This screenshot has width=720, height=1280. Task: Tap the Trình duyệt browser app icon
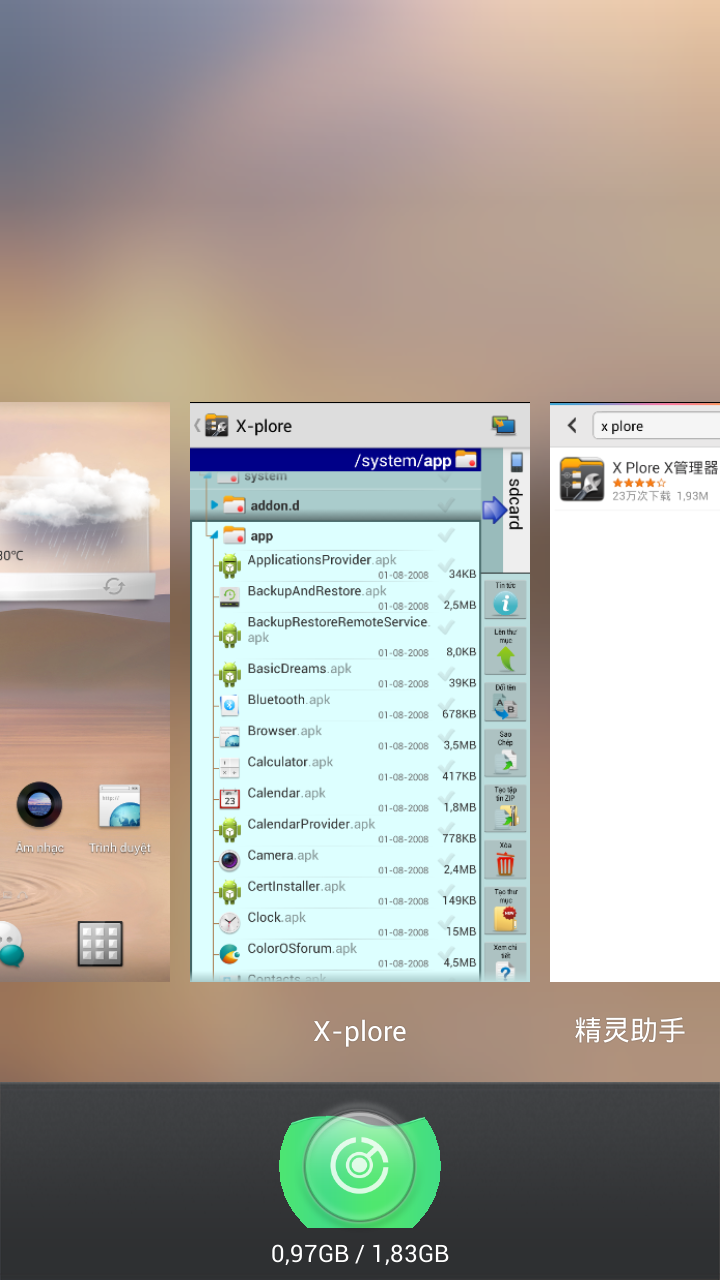119,806
